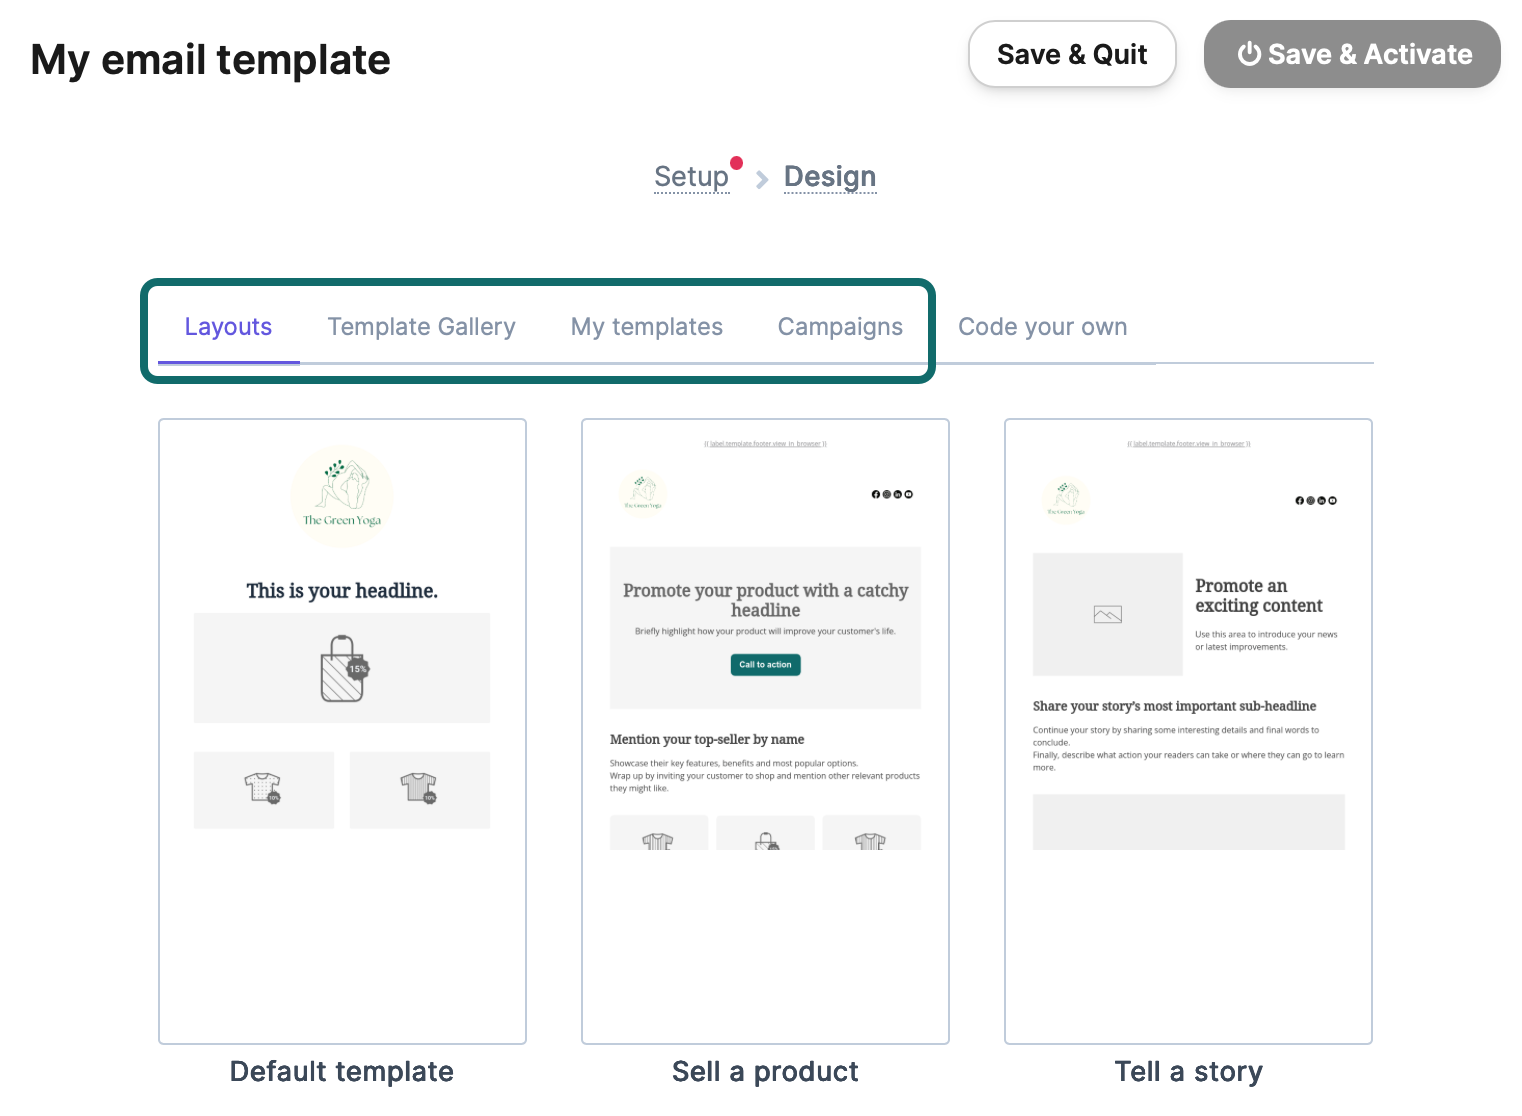This screenshot has width=1522, height=1116.
Task: Open the view in browser link
Action: [x=765, y=443]
